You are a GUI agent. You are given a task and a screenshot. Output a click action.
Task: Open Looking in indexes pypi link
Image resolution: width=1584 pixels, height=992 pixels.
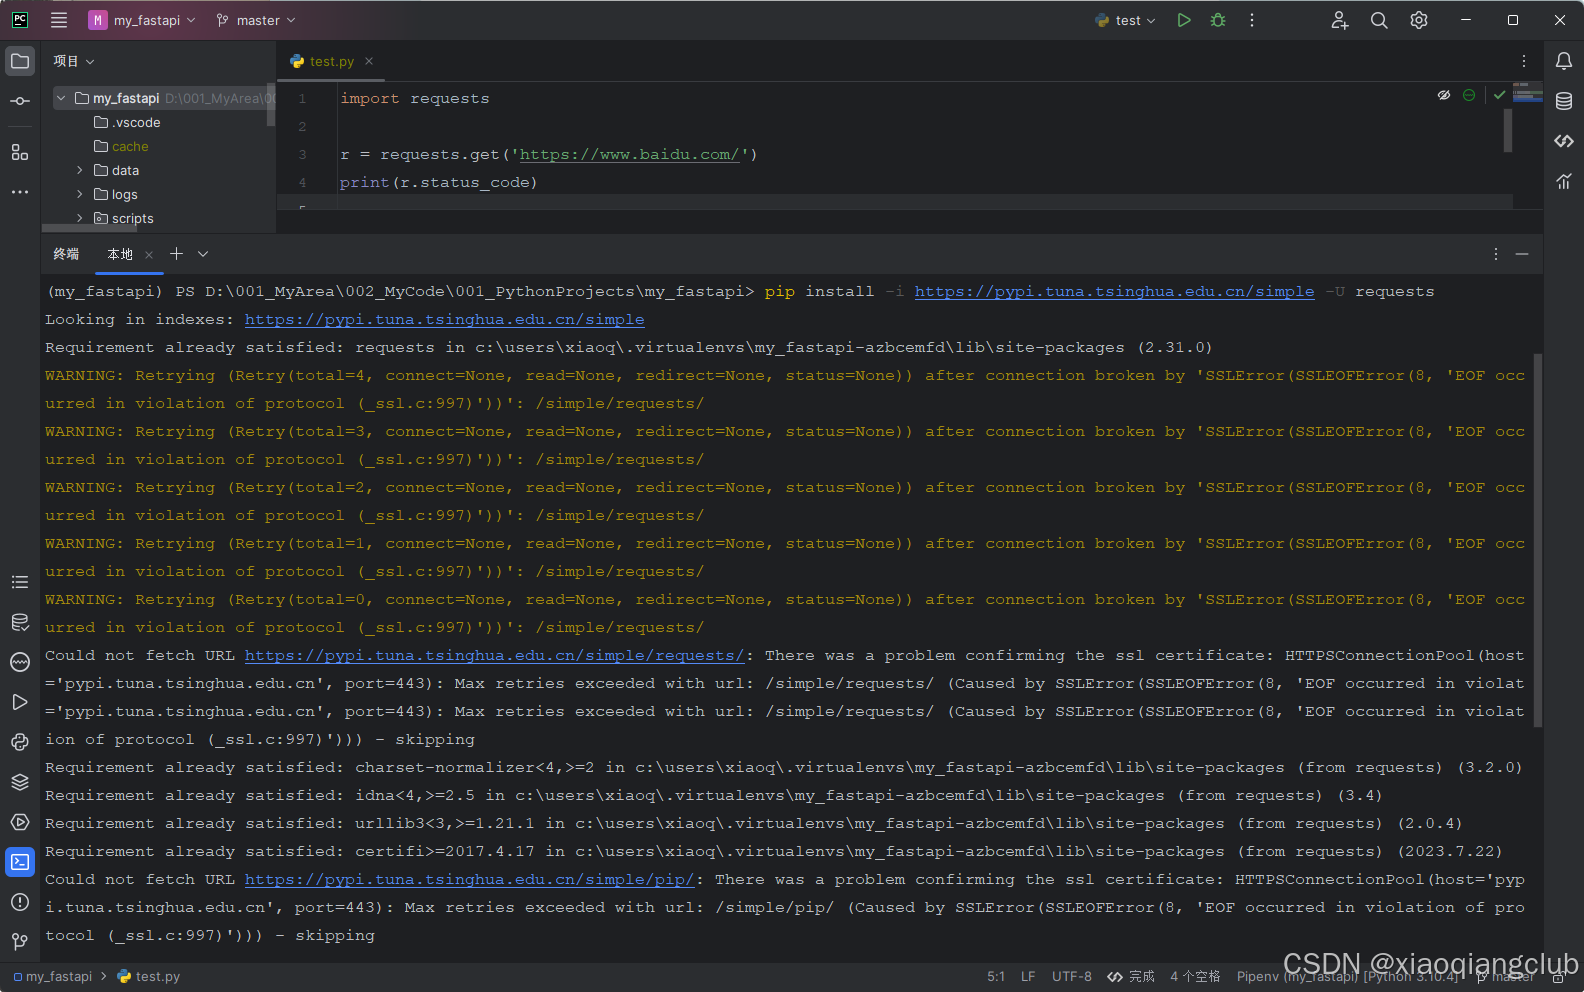click(x=444, y=319)
